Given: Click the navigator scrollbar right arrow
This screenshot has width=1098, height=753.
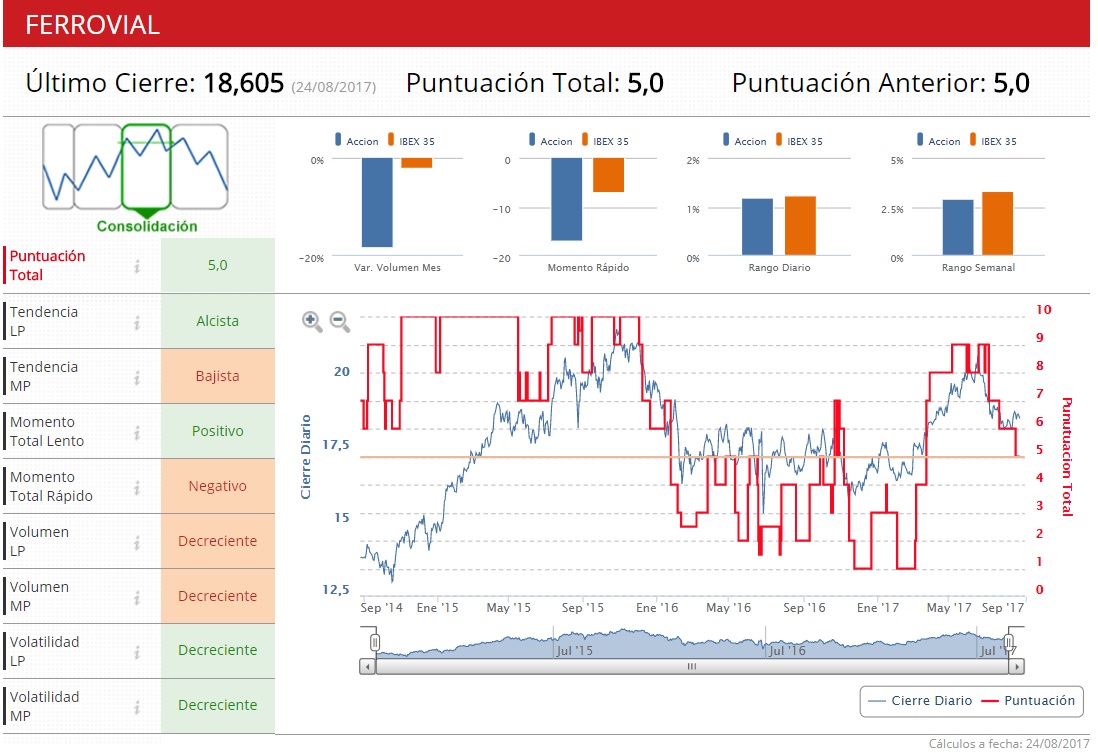Looking at the screenshot, I should point(1017,666).
